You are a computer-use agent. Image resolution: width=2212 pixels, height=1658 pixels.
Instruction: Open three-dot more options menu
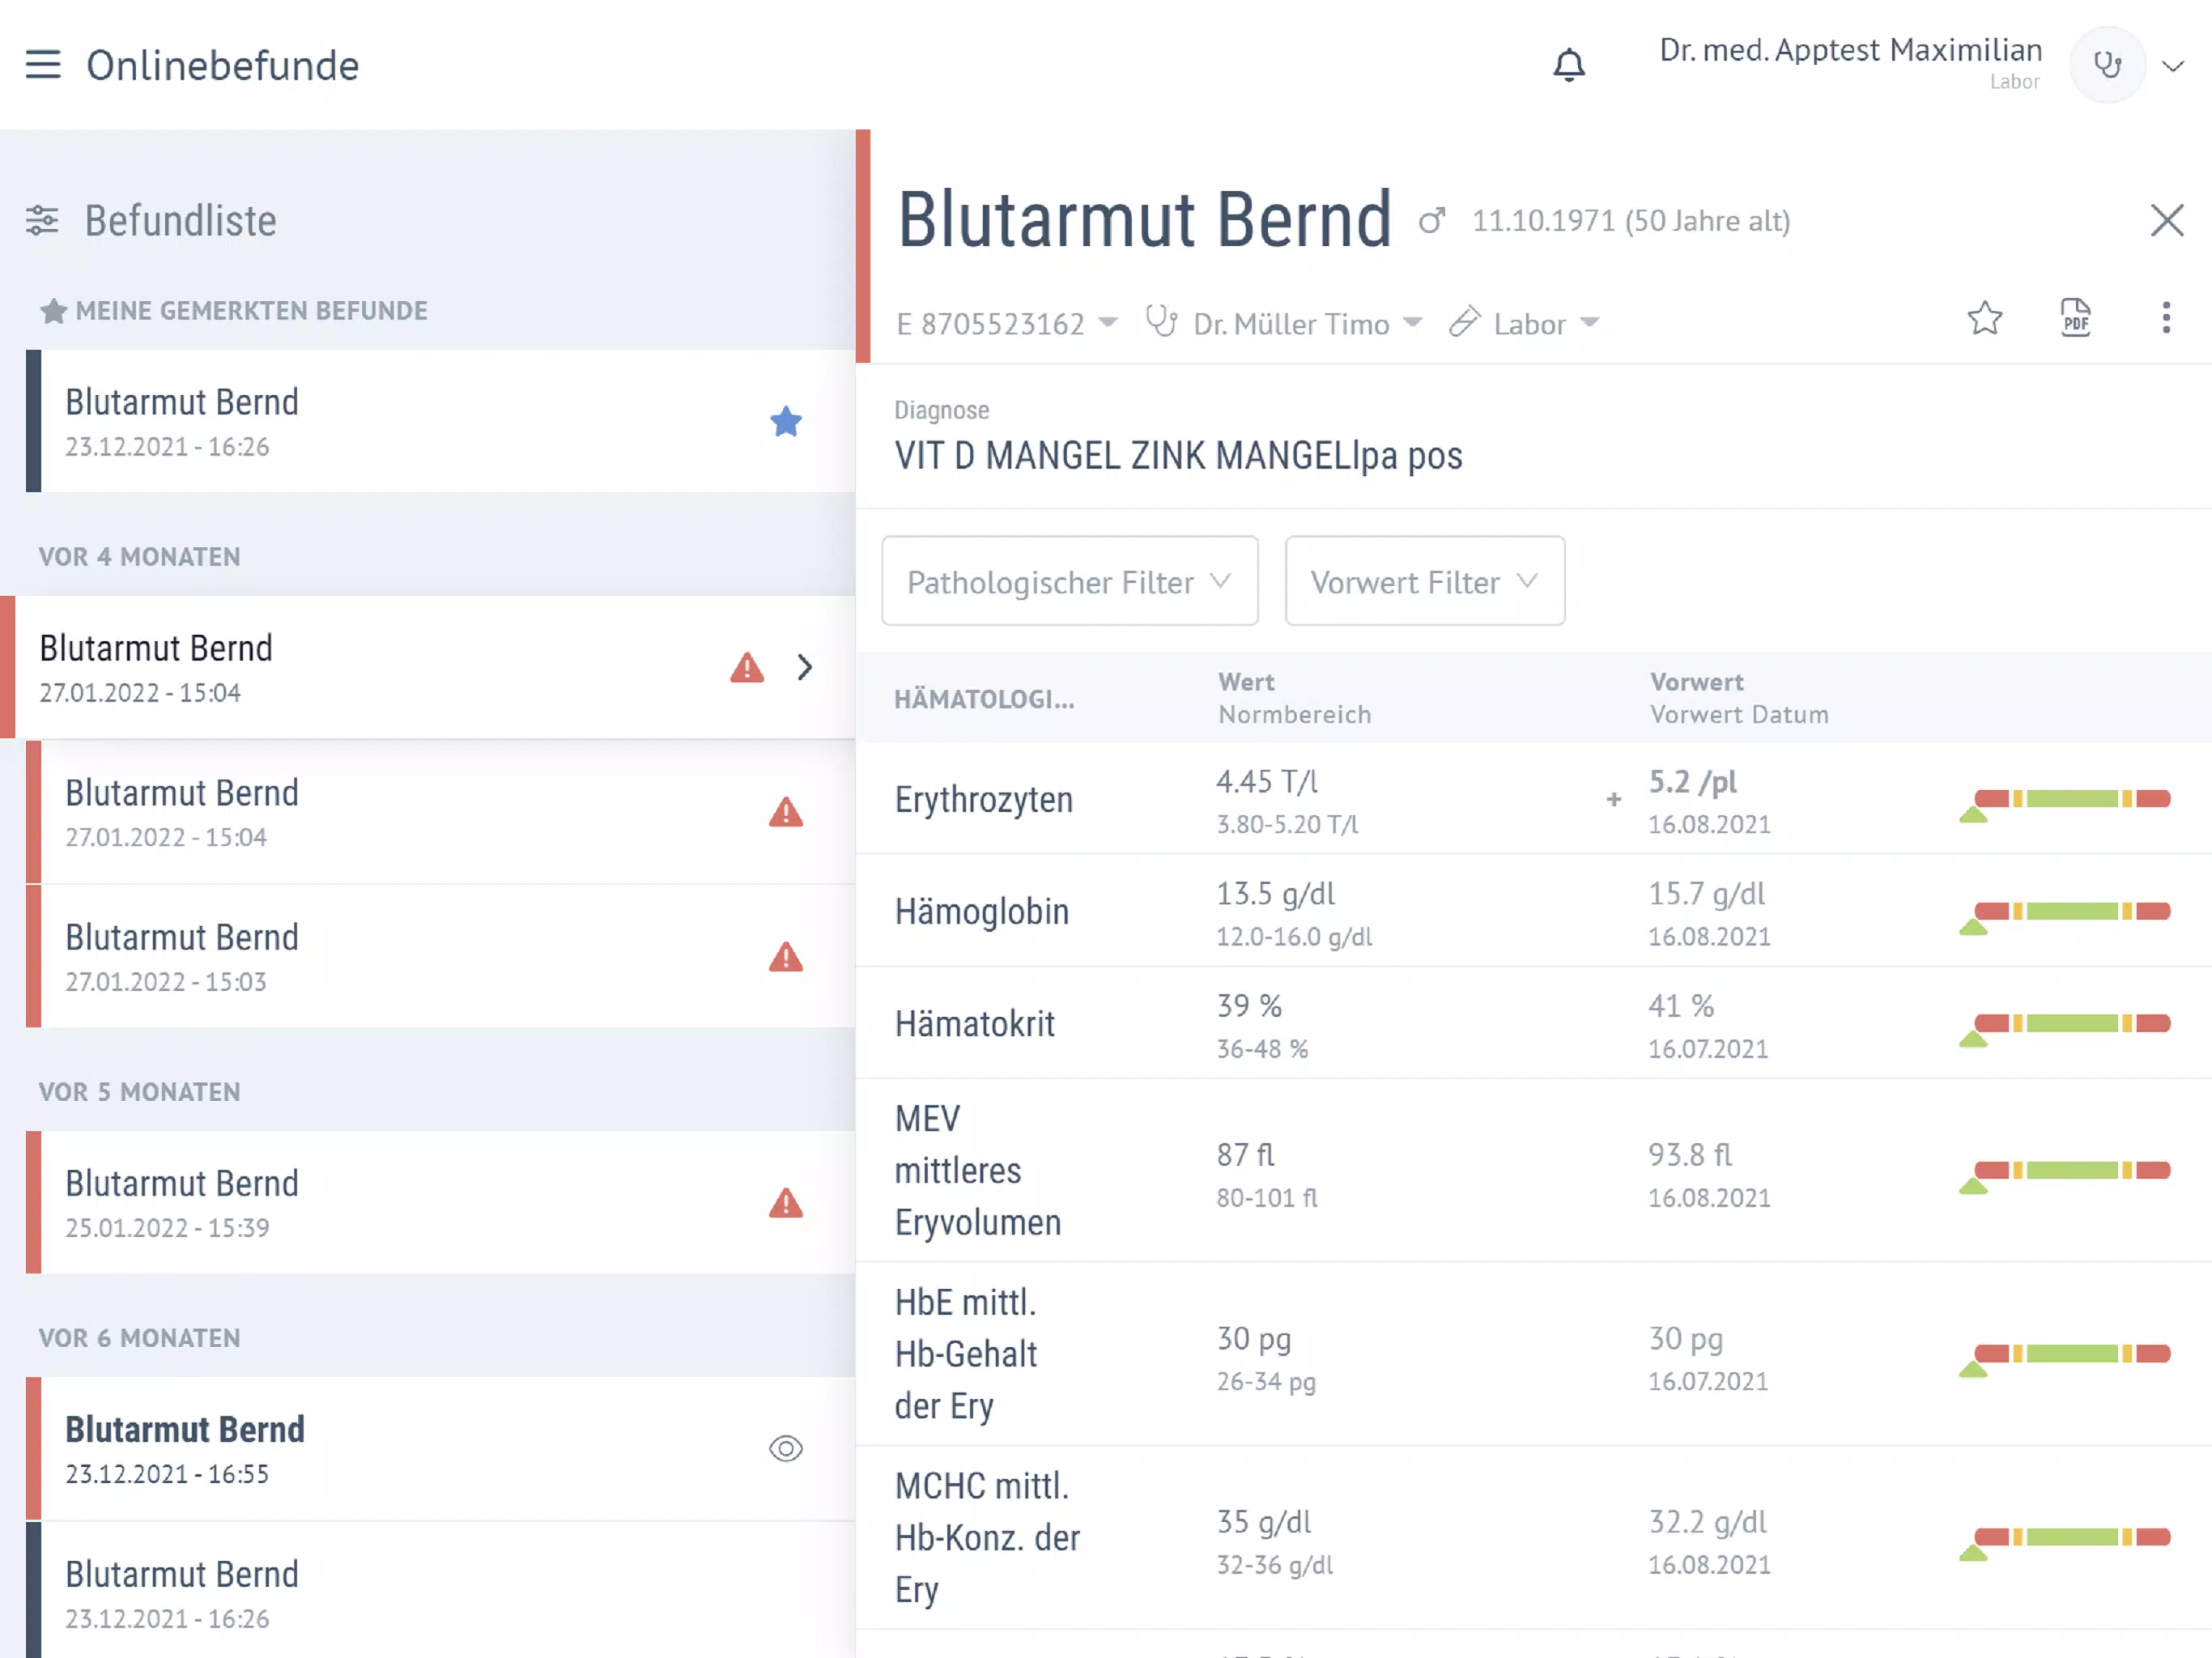click(x=2166, y=318)
